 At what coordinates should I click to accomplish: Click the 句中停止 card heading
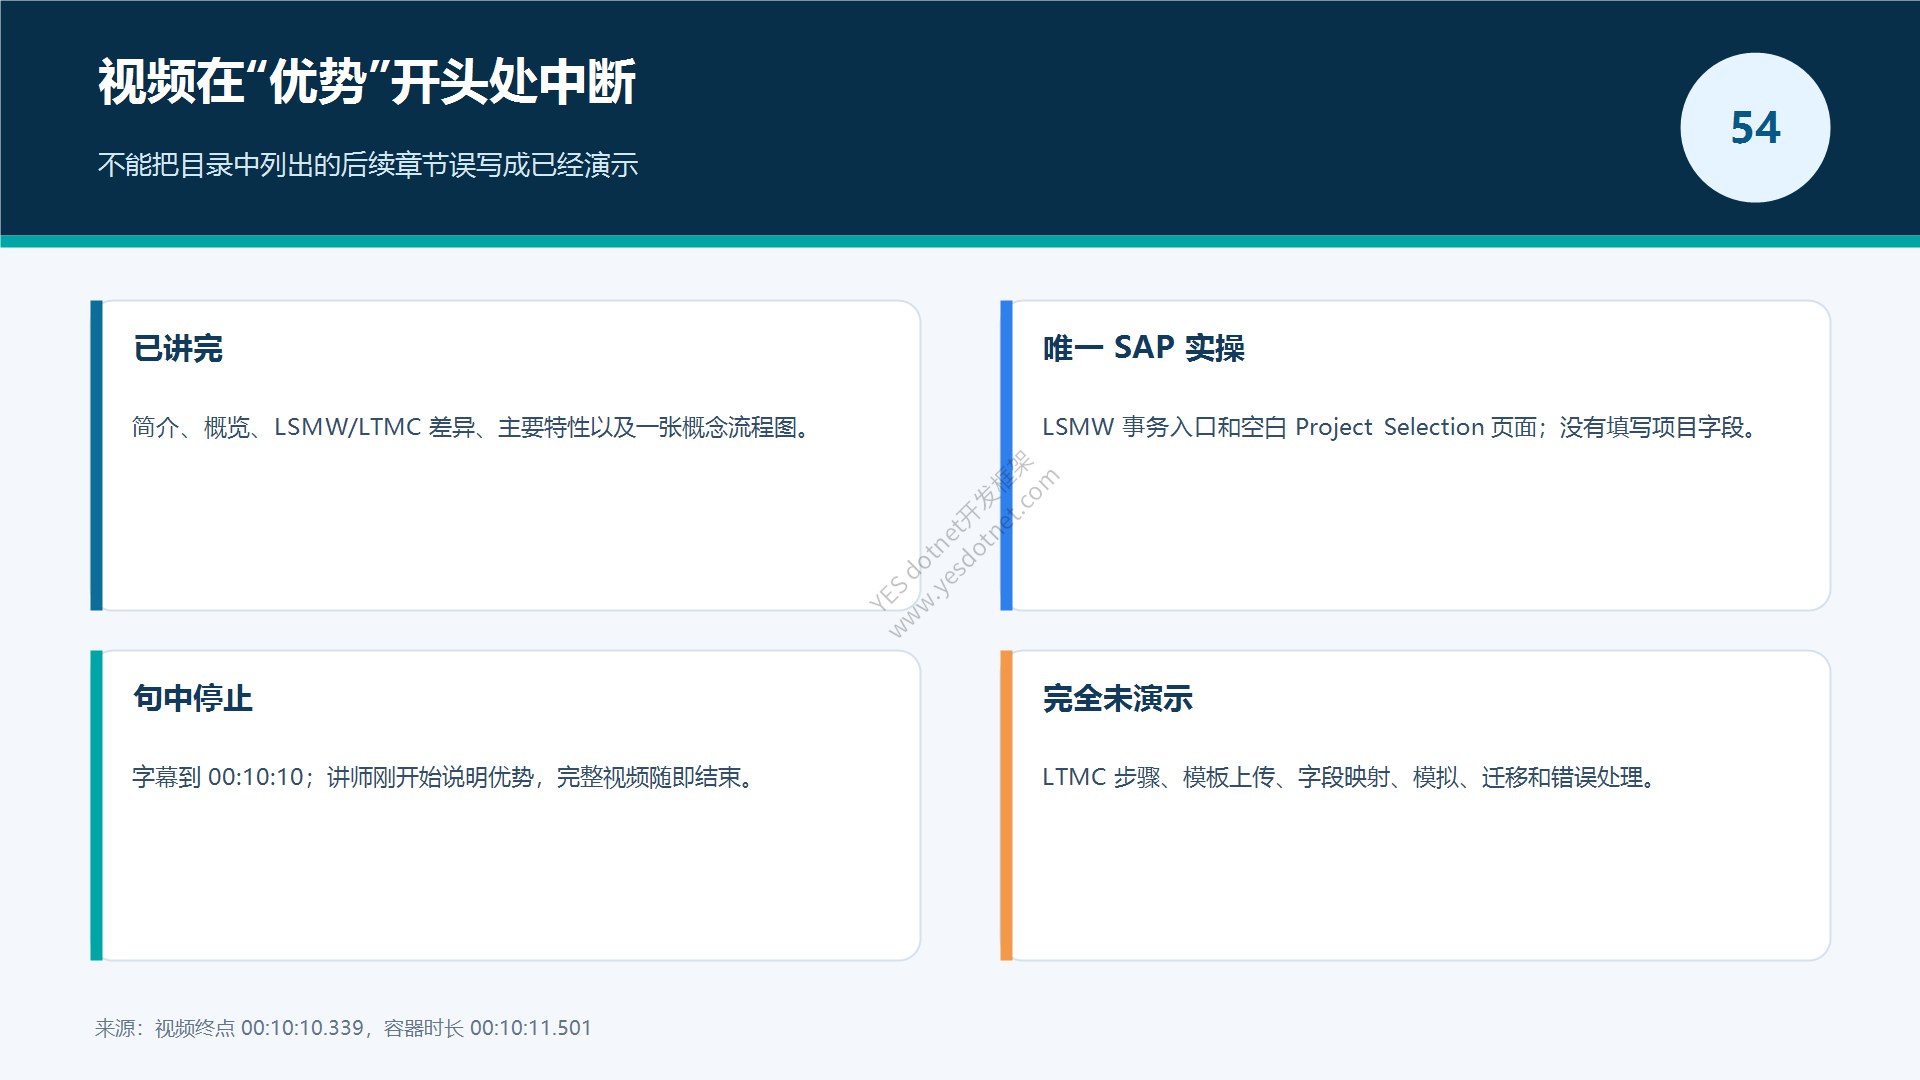[193, 698]
